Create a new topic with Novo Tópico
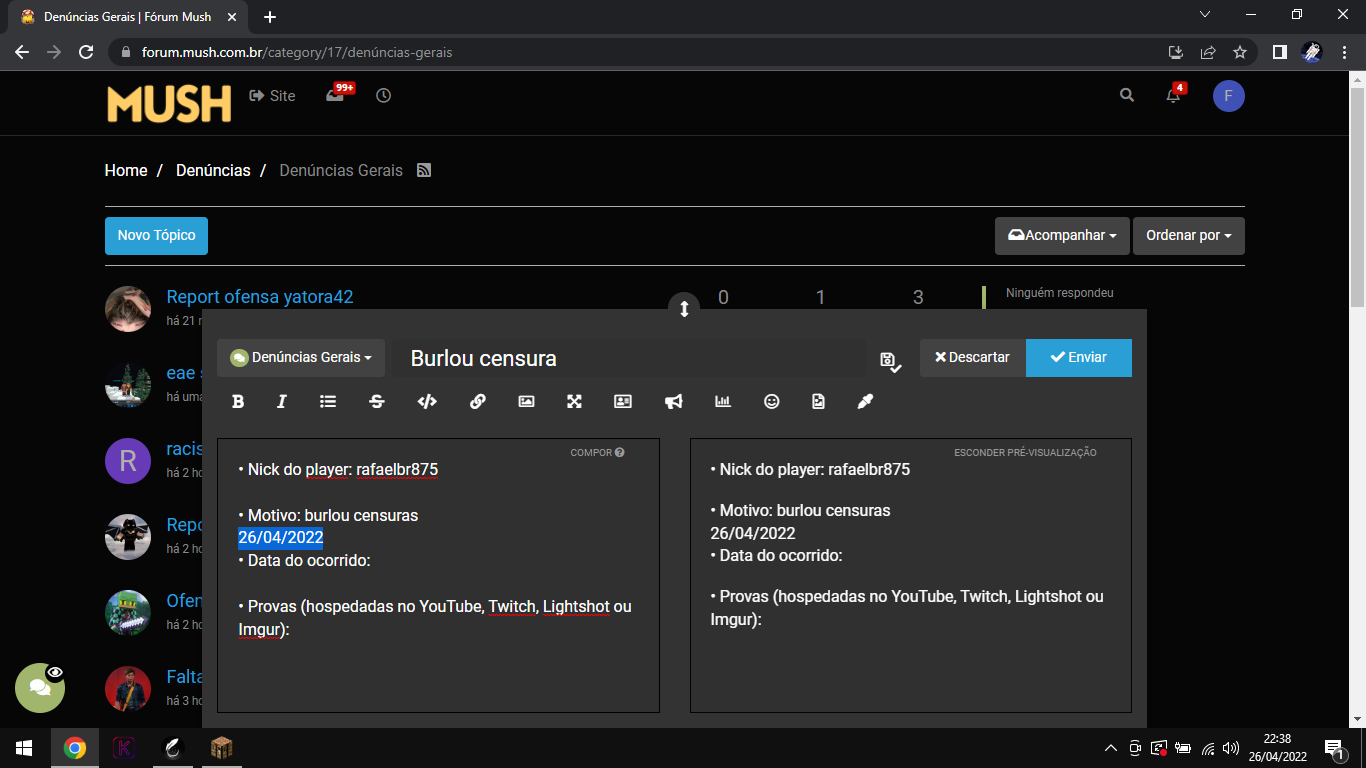This screenshot has height=768, width=1366. click(156, 235)
